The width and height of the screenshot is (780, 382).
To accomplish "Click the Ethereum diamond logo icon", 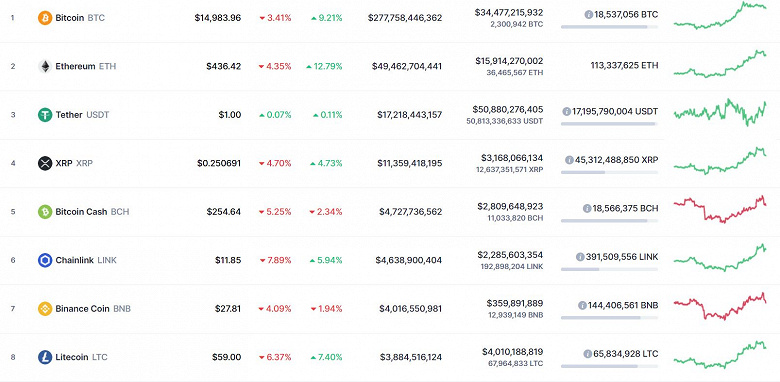I will (x=45, y=66).
